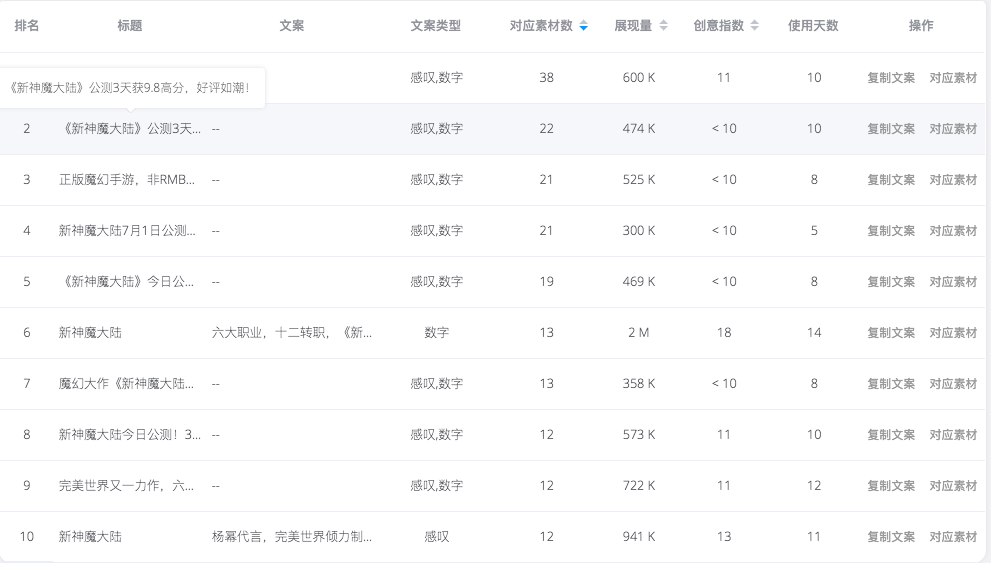The width and height of the screenshot is (991, 563).
Task: Select title 正版魔幻手游，非RMB...
Action: point(127,180)
